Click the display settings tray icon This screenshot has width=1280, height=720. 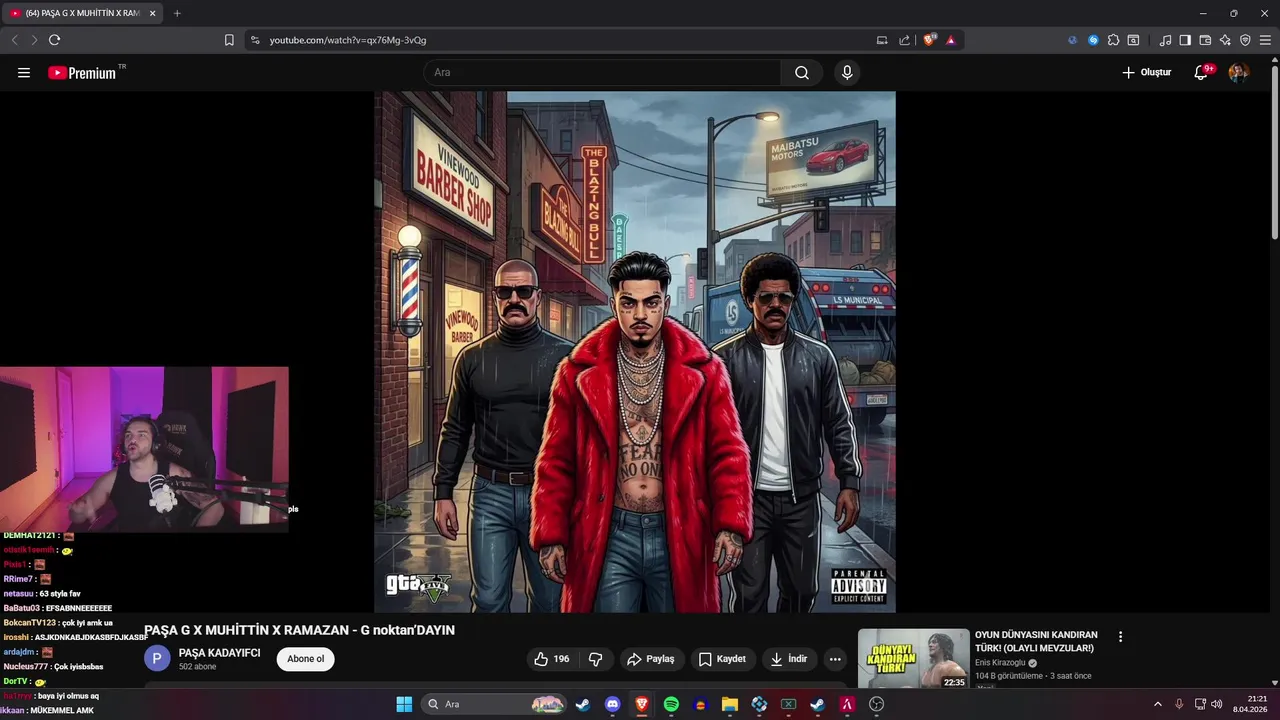(x=1201, y=704)
